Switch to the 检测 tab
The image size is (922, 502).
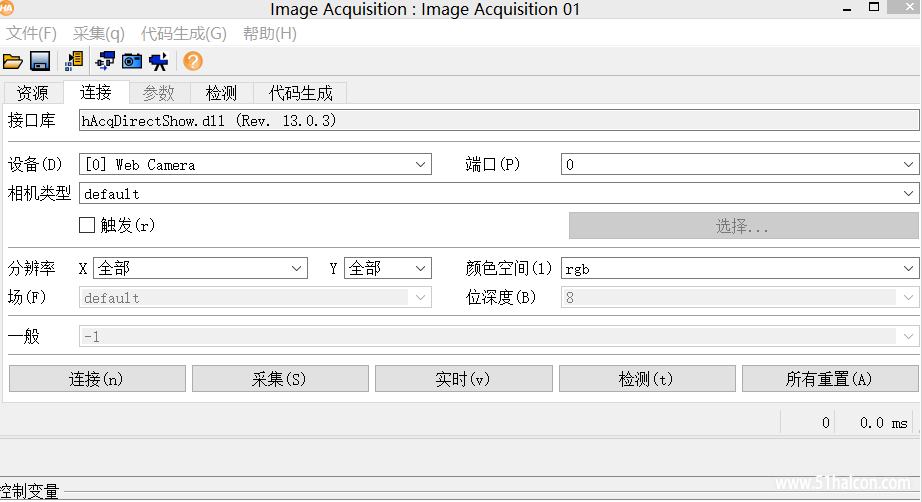[222, 93]
